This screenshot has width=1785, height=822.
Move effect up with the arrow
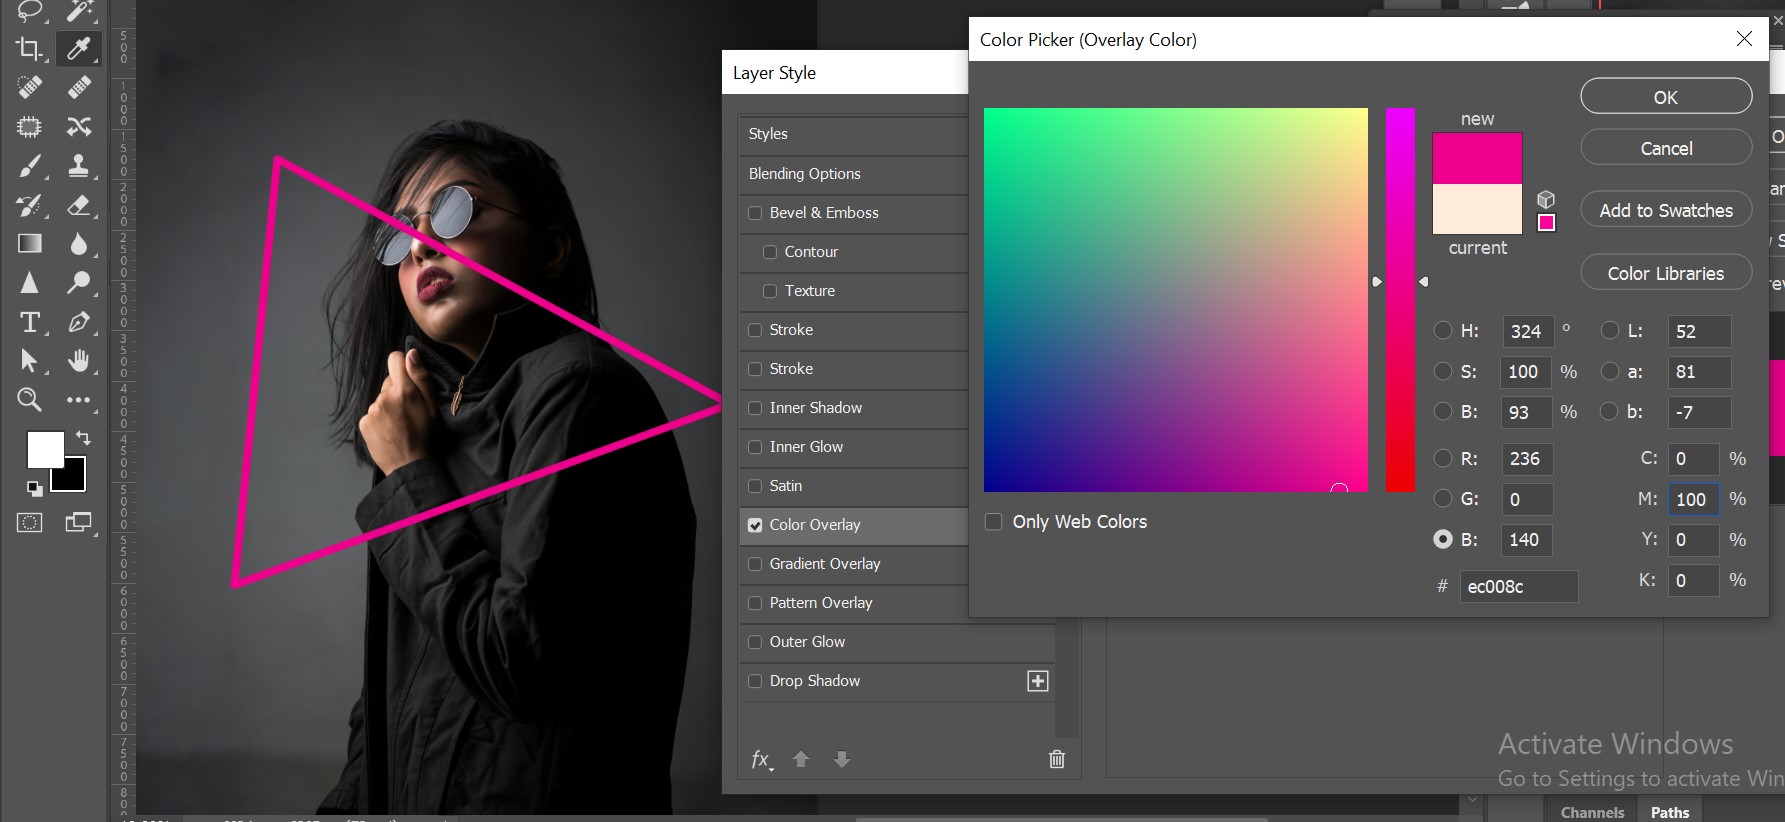point(801,759)
